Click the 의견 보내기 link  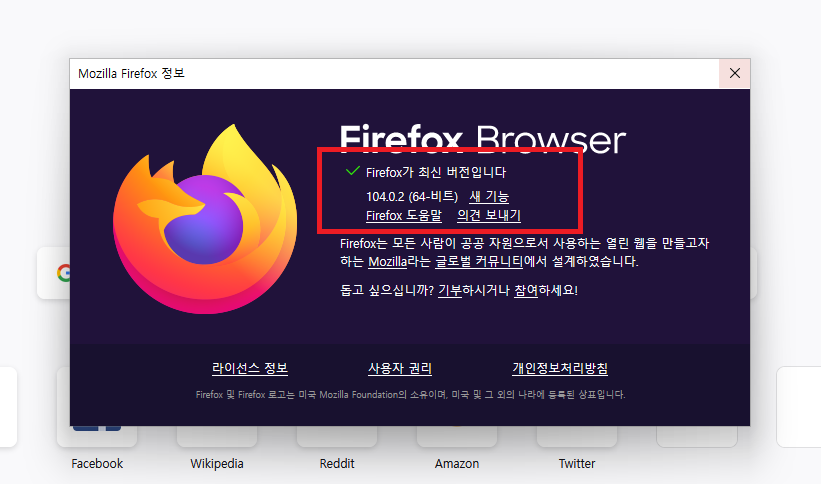[x=489, y=215]
